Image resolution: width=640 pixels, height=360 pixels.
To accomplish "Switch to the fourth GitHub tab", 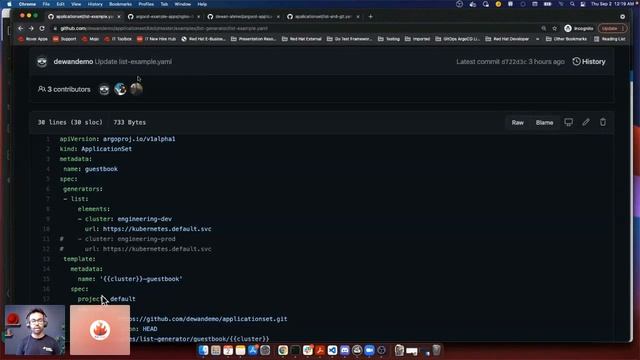I will (x=323, y=17).
